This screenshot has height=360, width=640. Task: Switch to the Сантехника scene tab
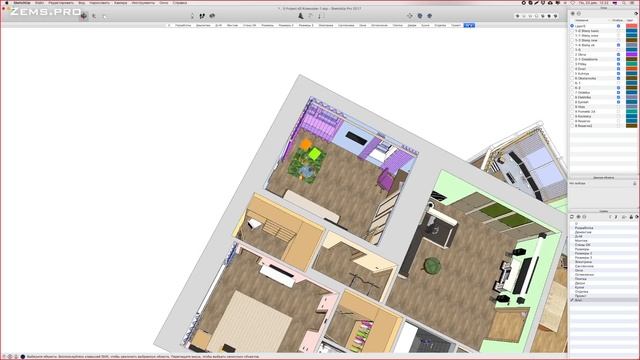(x=346, y=25)
